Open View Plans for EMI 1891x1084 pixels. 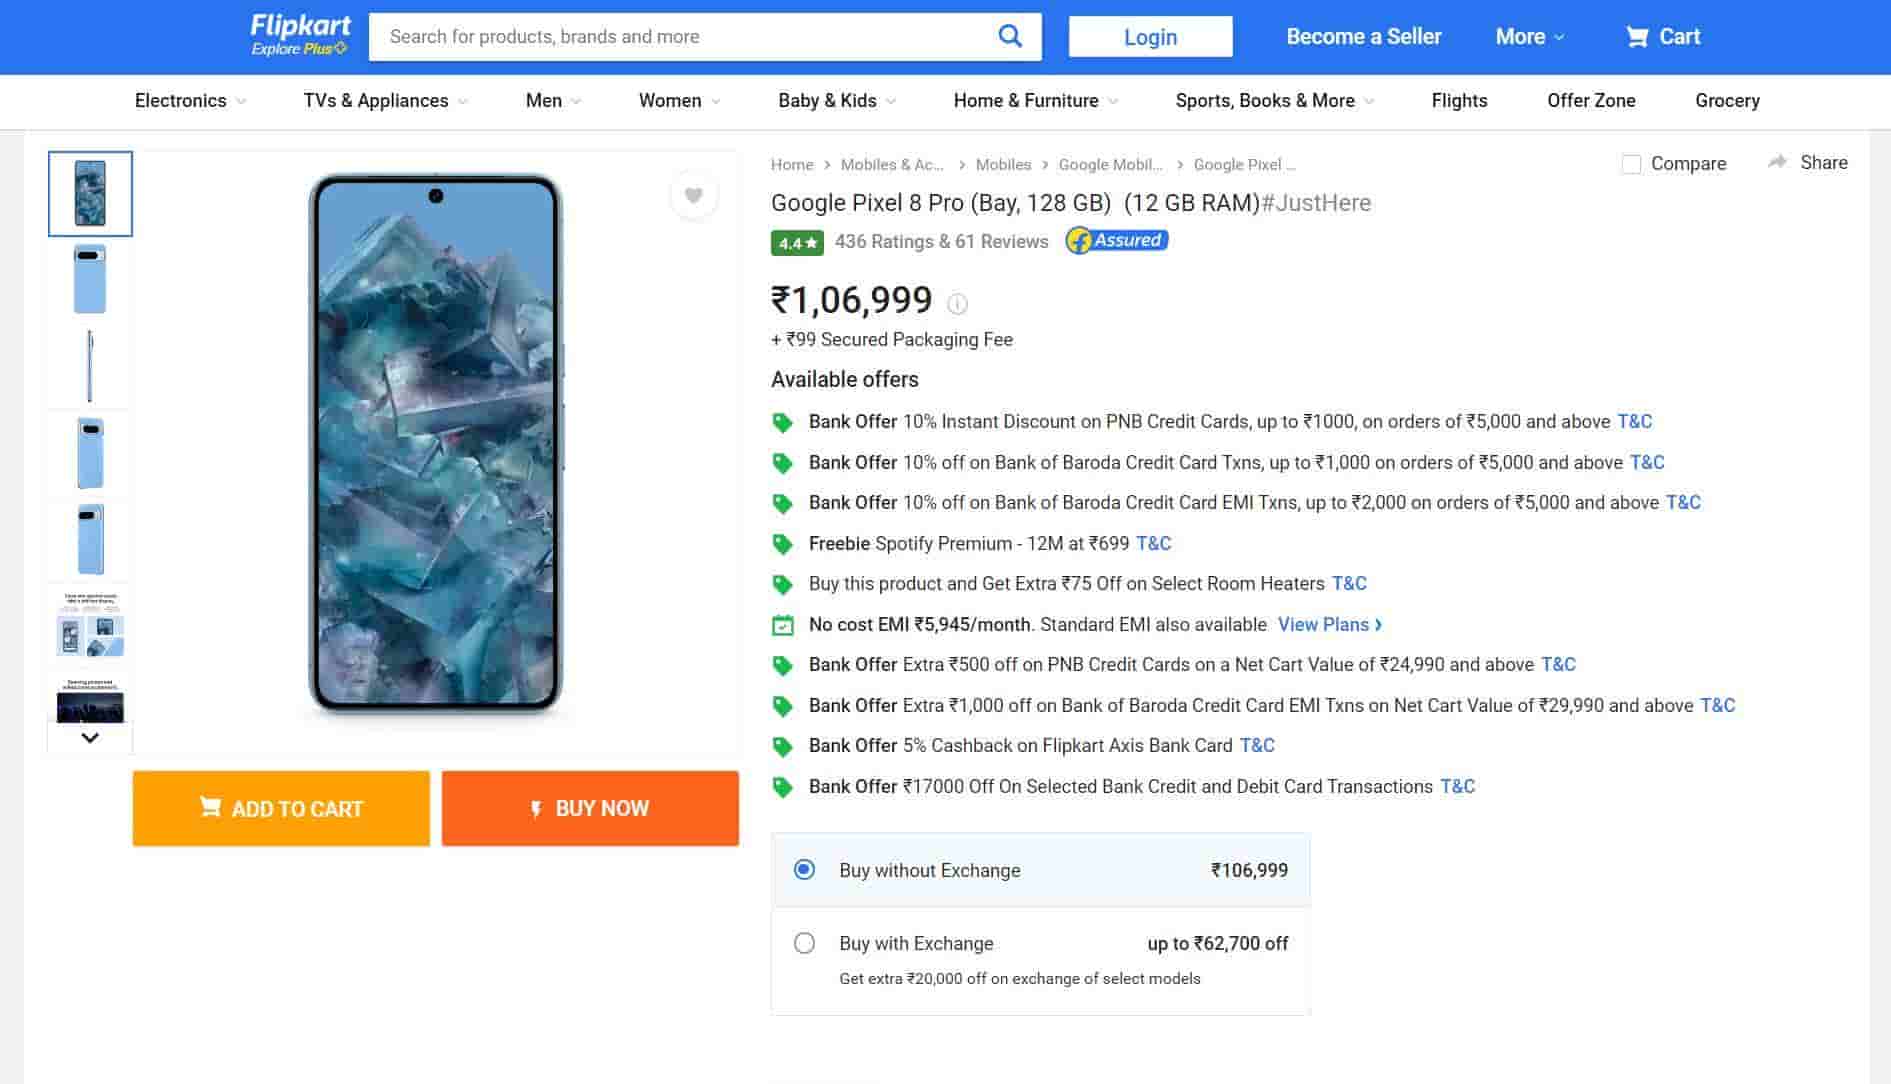pyautogui.click(x=1329, y=625)
